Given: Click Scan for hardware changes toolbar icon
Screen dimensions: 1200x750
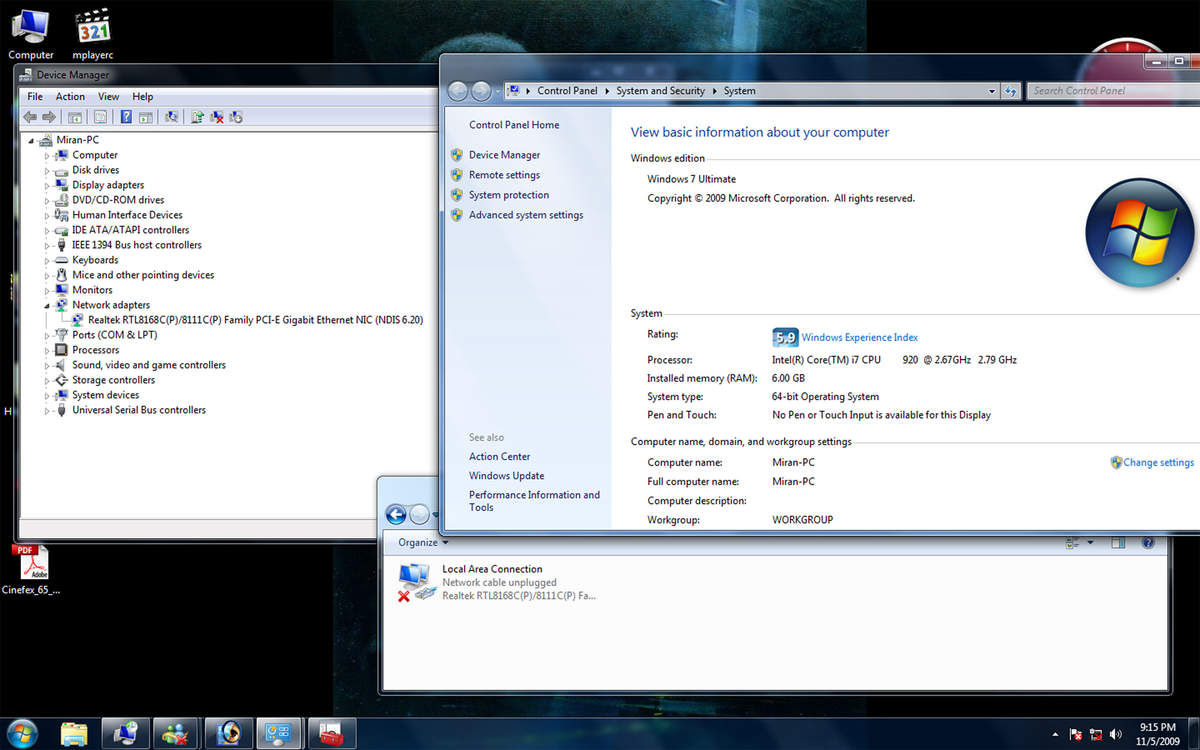Looking at the screenshot, I should tap(172, 117).
